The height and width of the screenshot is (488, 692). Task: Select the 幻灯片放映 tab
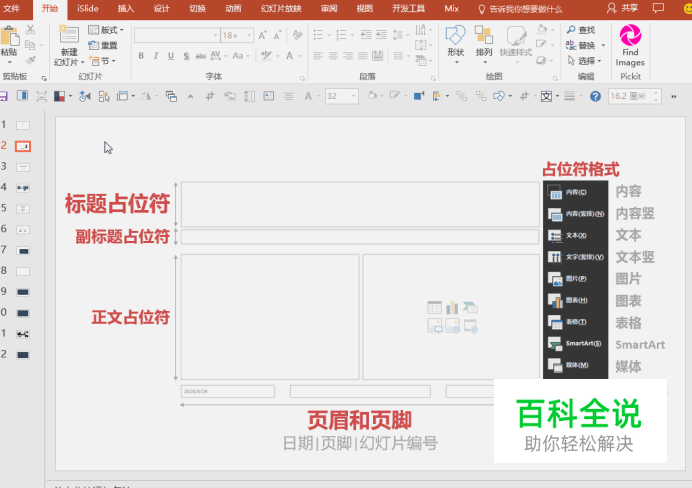coord(281,8)
